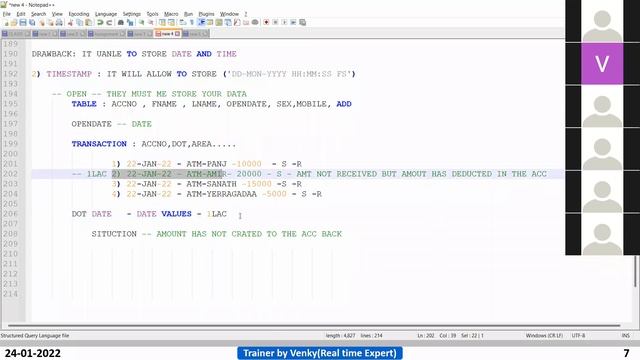640x360 pixels.
Task: Click the macro Playback icon
Action: coord(284,22)
